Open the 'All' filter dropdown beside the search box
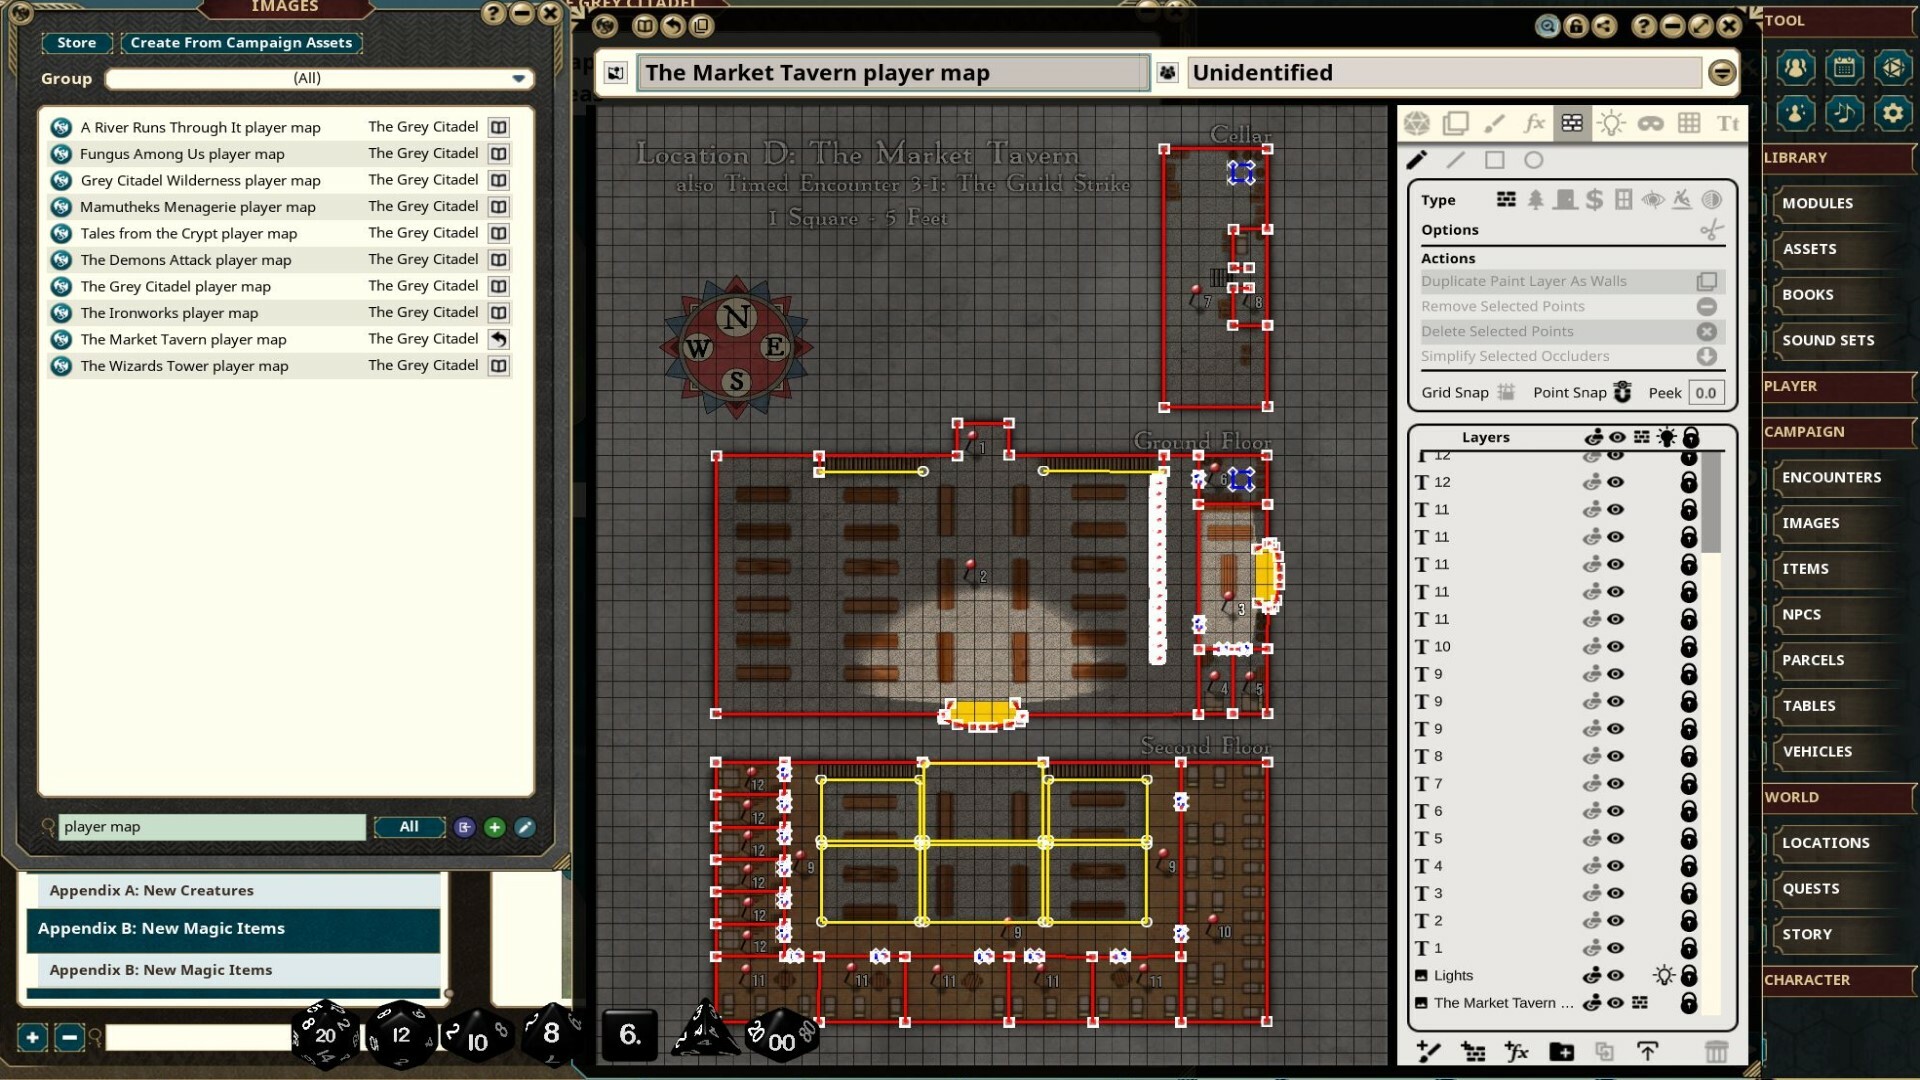The image size is (1920, 1080). 409,827
